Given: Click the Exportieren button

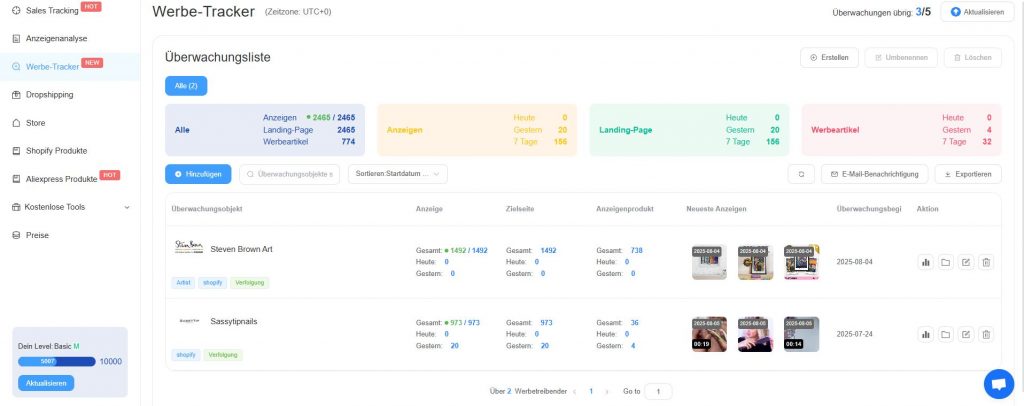Looking at the screenshot, I should (x=968, y=174).
